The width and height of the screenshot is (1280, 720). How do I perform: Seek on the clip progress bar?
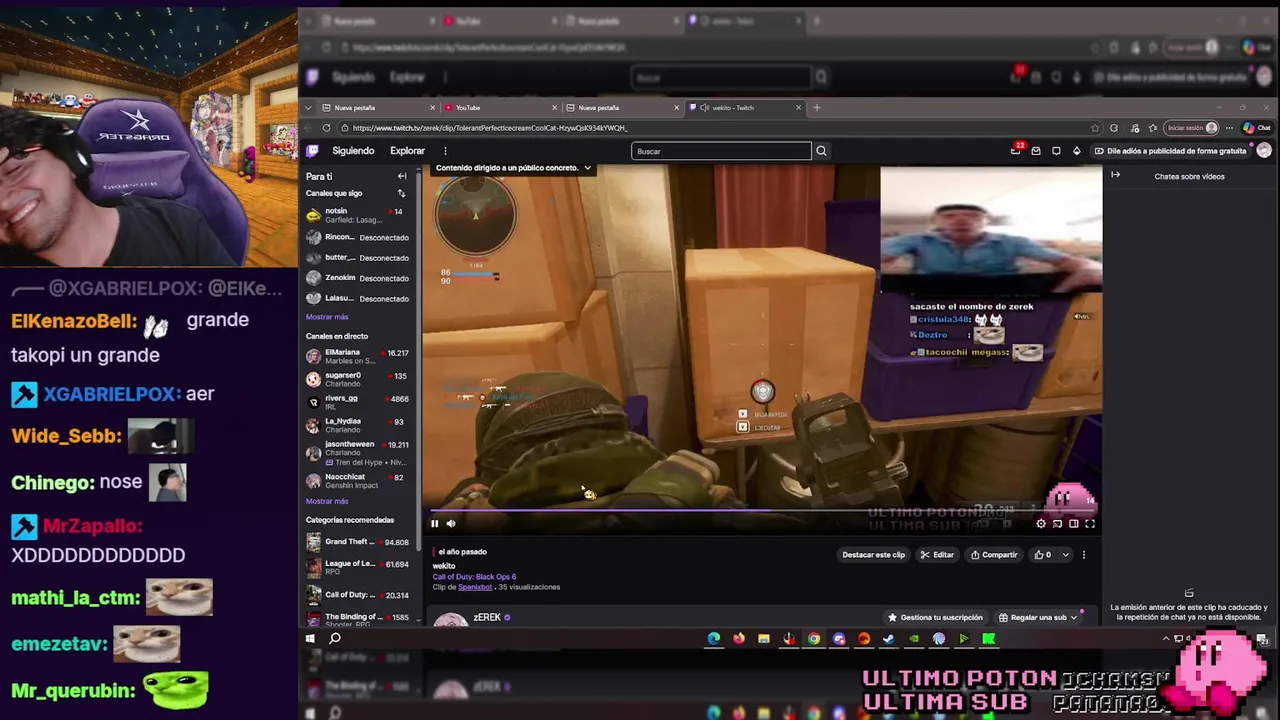click(762, 510)
